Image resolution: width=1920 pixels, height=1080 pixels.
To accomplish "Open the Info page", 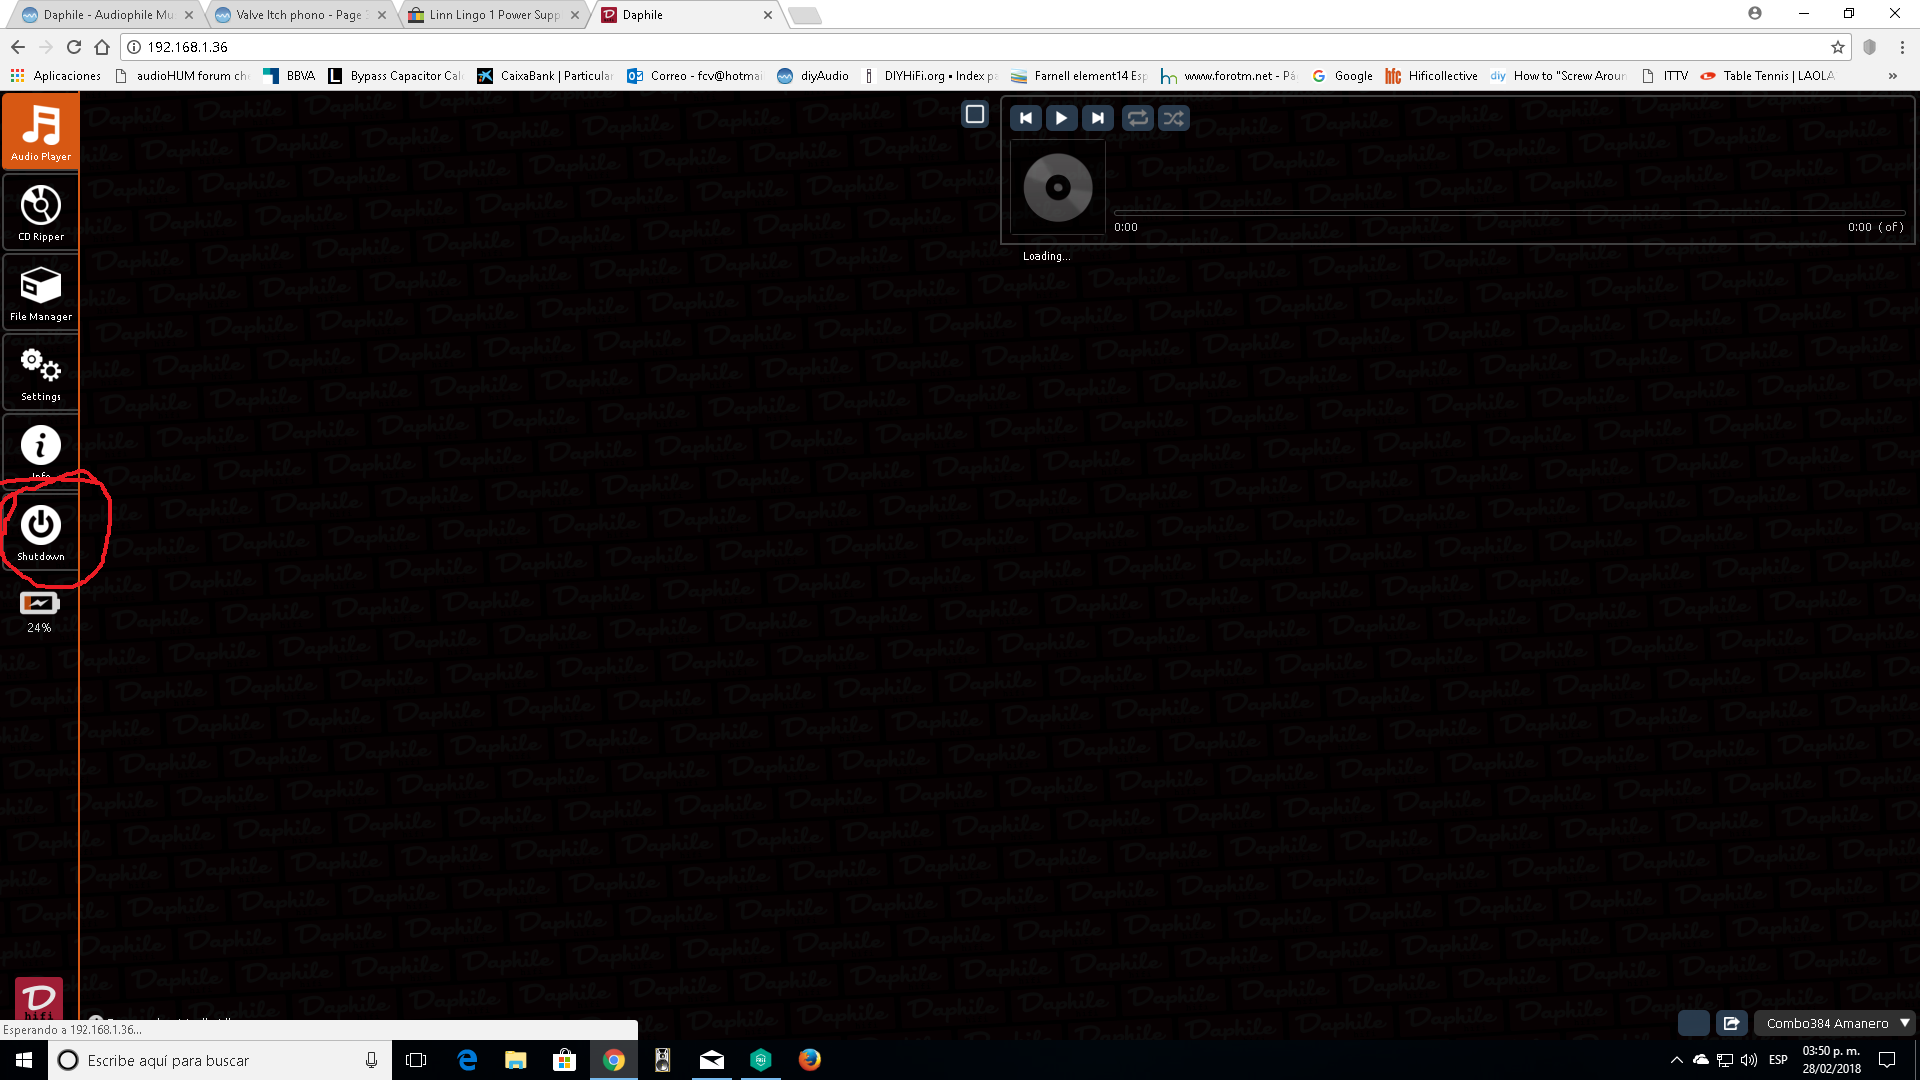I will [x=41, y=448].
